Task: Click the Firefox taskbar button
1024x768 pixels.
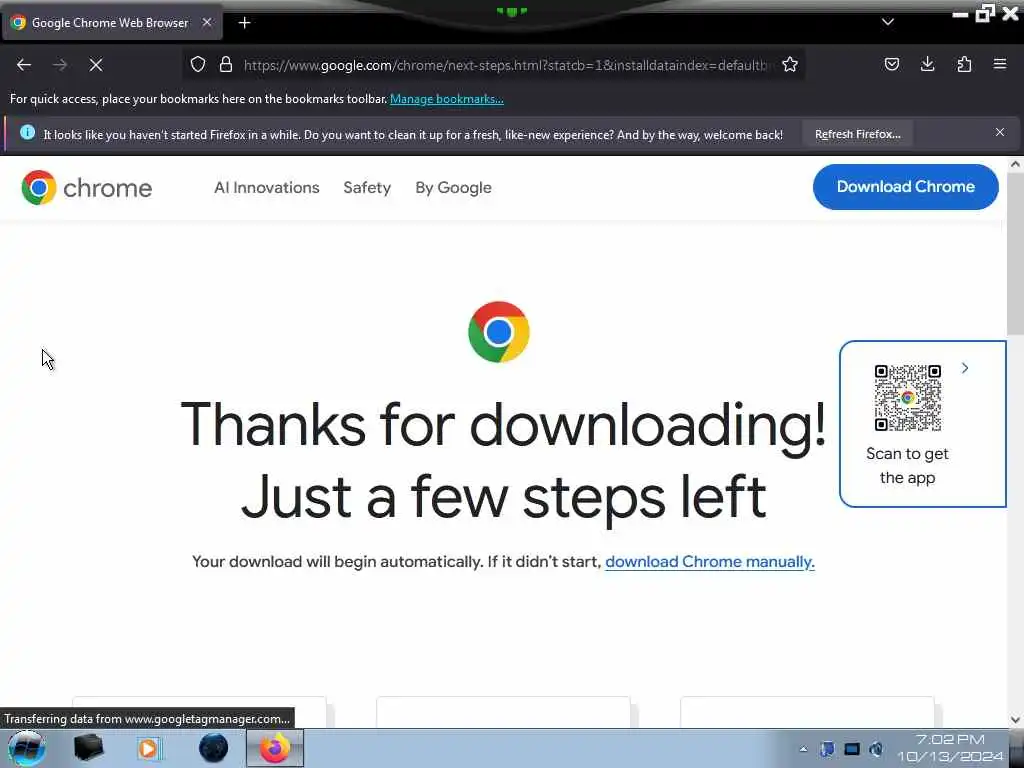Action: (275, 748)
